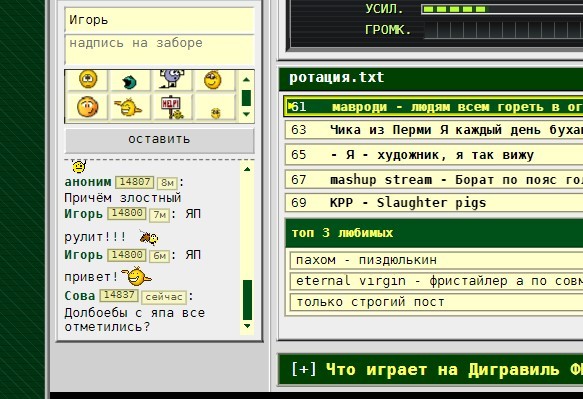Click the chat log scrollbar thumb

tap(247, 300)
